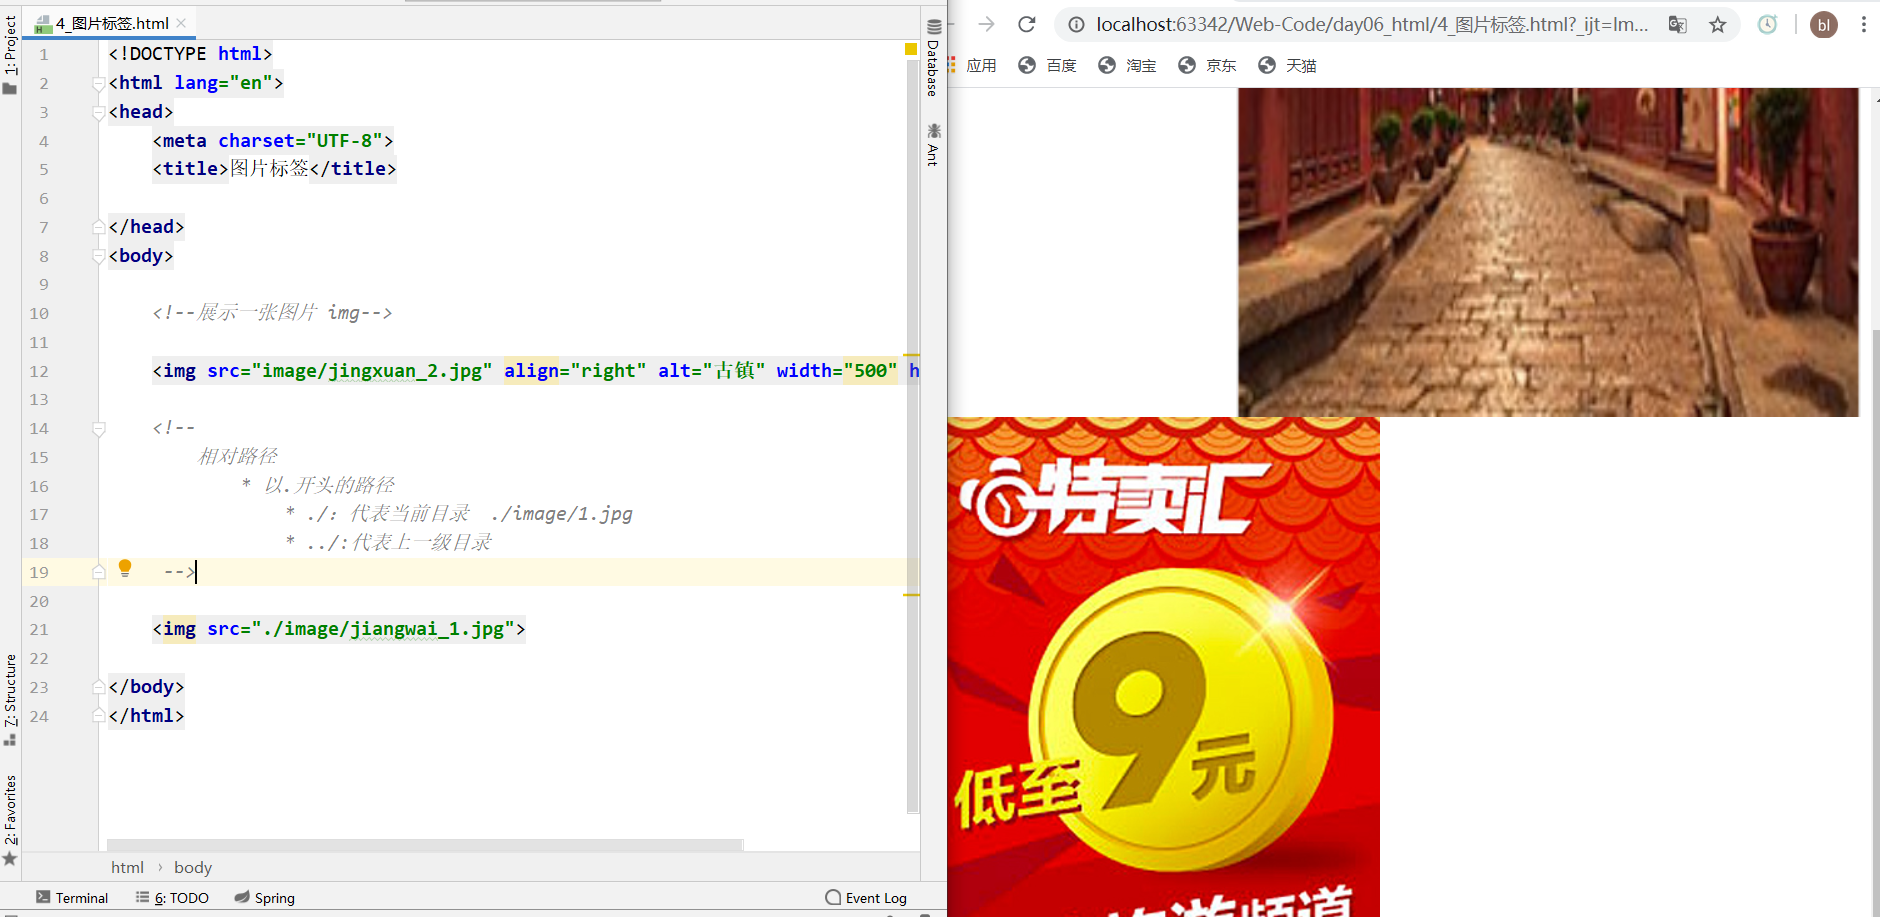
Task: Open the Ant side panel
Action: point(932,140)
